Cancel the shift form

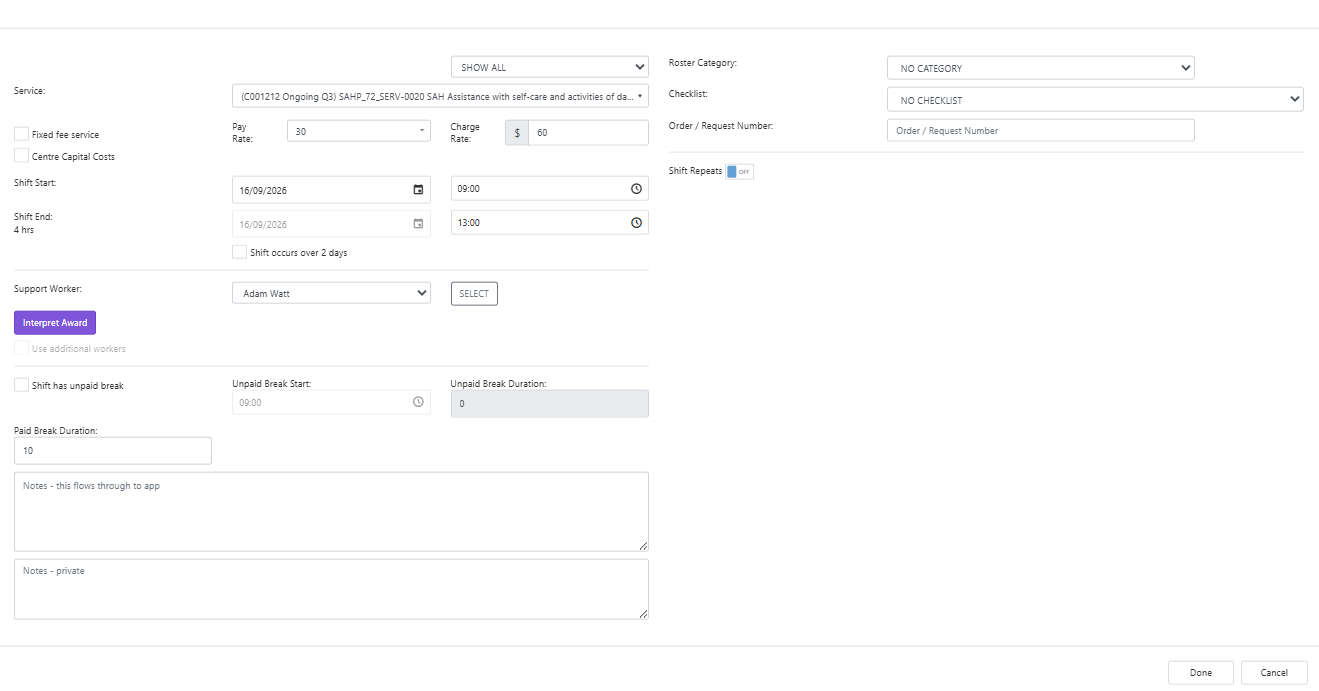click(1274, 673)
